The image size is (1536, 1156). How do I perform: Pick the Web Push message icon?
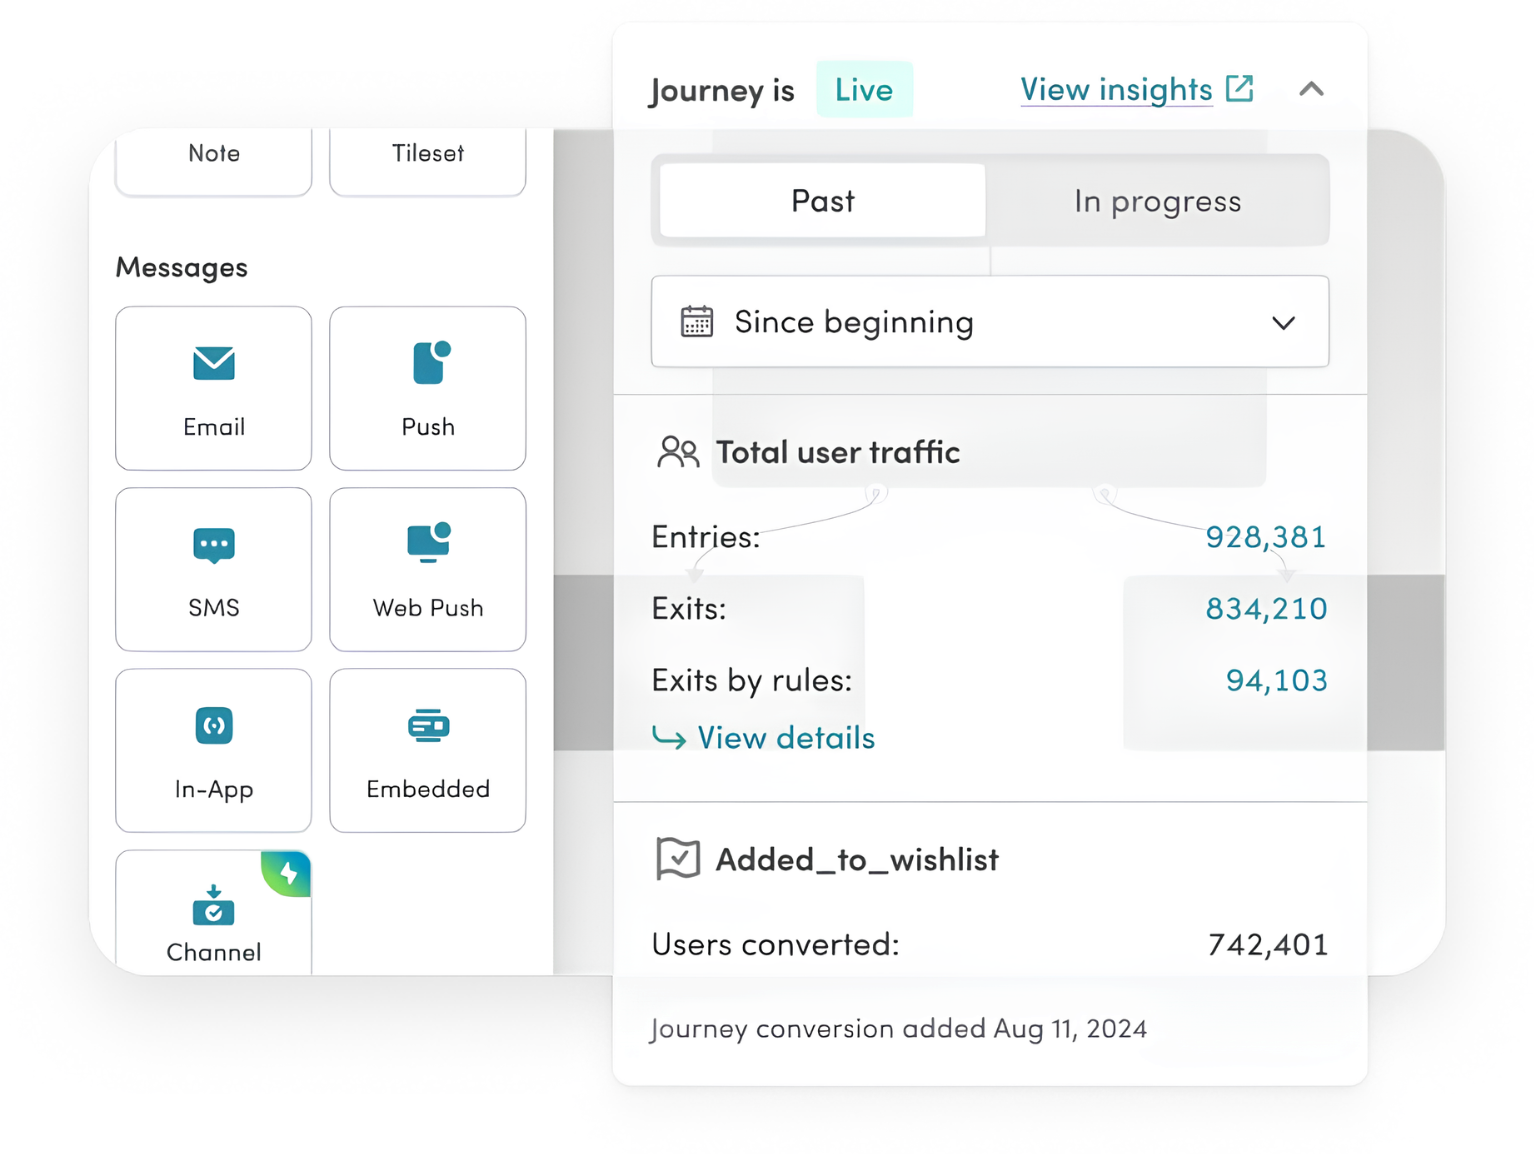click(429, 543)
